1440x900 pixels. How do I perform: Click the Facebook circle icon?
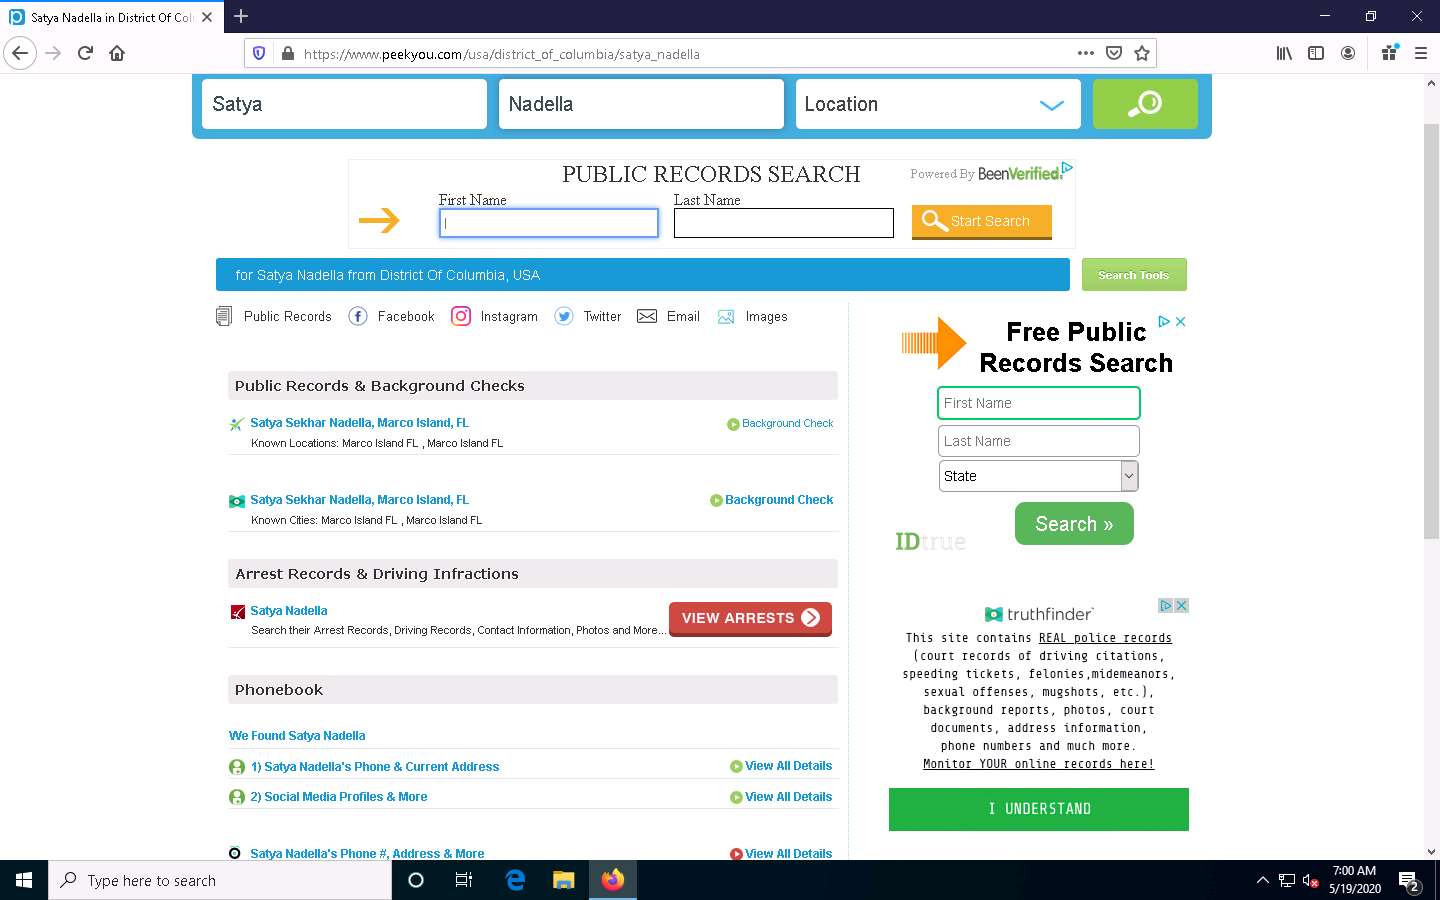click(358, 316)
